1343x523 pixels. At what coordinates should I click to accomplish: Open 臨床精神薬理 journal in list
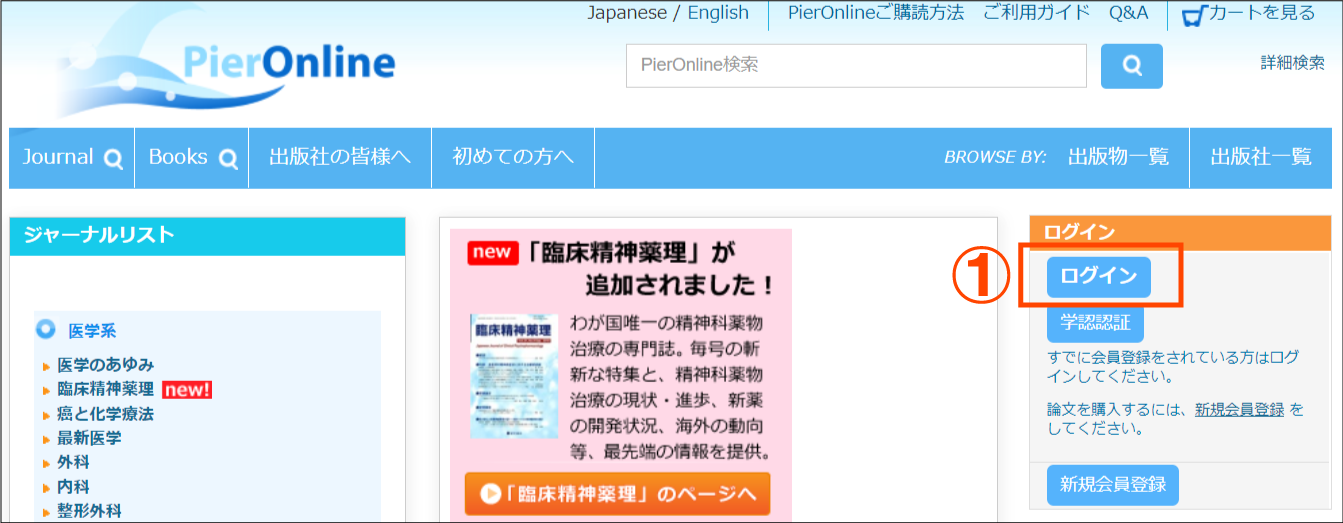click(x=106, y=389)
